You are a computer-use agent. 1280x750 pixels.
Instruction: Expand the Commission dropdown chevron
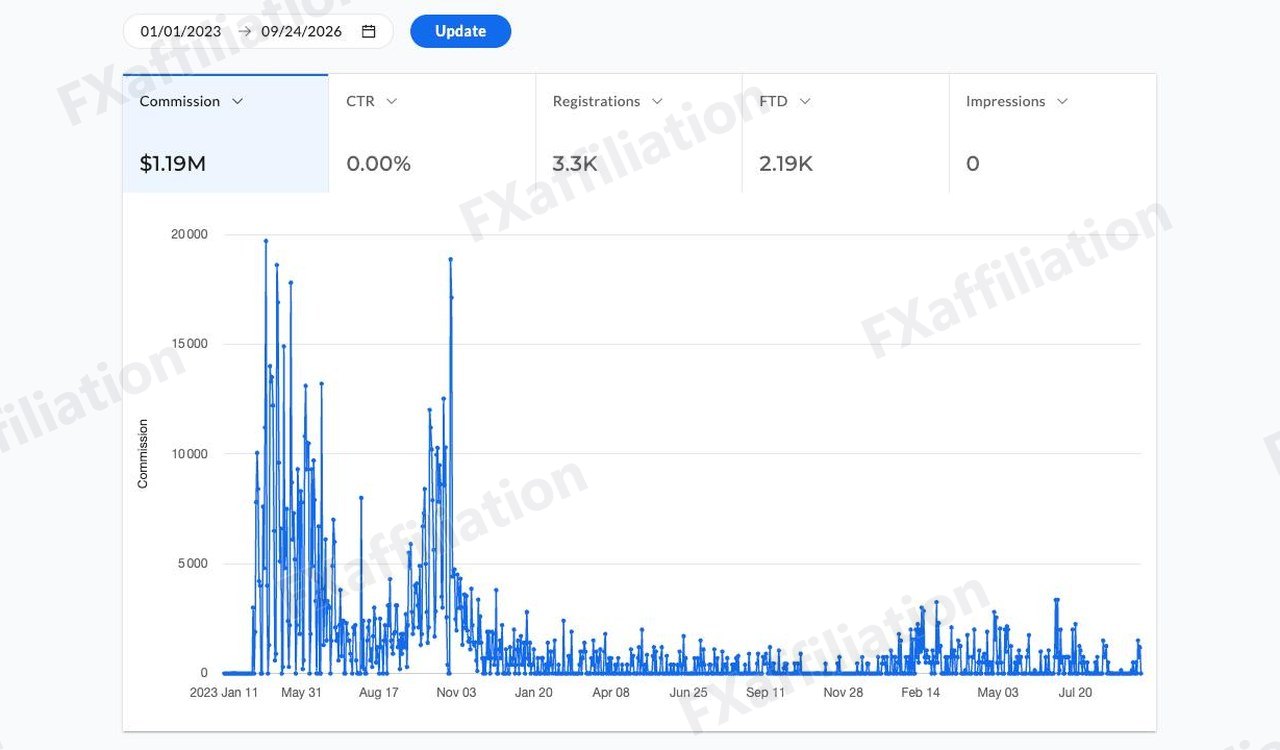[x=237, y=101]
